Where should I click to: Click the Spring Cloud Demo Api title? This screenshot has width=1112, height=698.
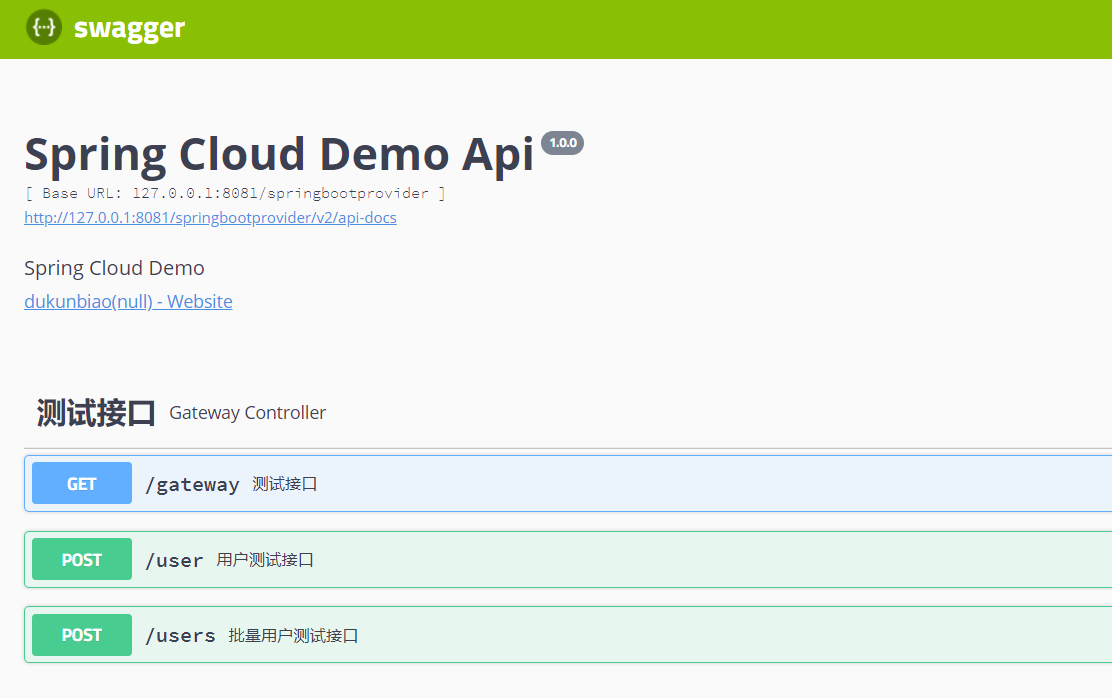click(279, 154)
